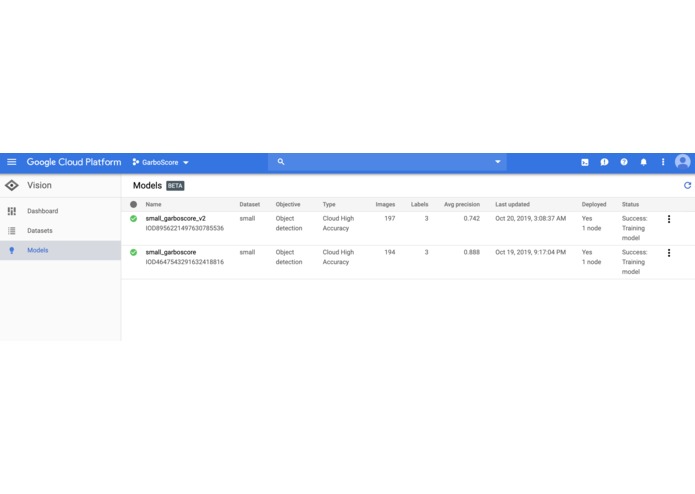Click Labels column header
Viewport: 695px width, 494px height.
(419, 204)
